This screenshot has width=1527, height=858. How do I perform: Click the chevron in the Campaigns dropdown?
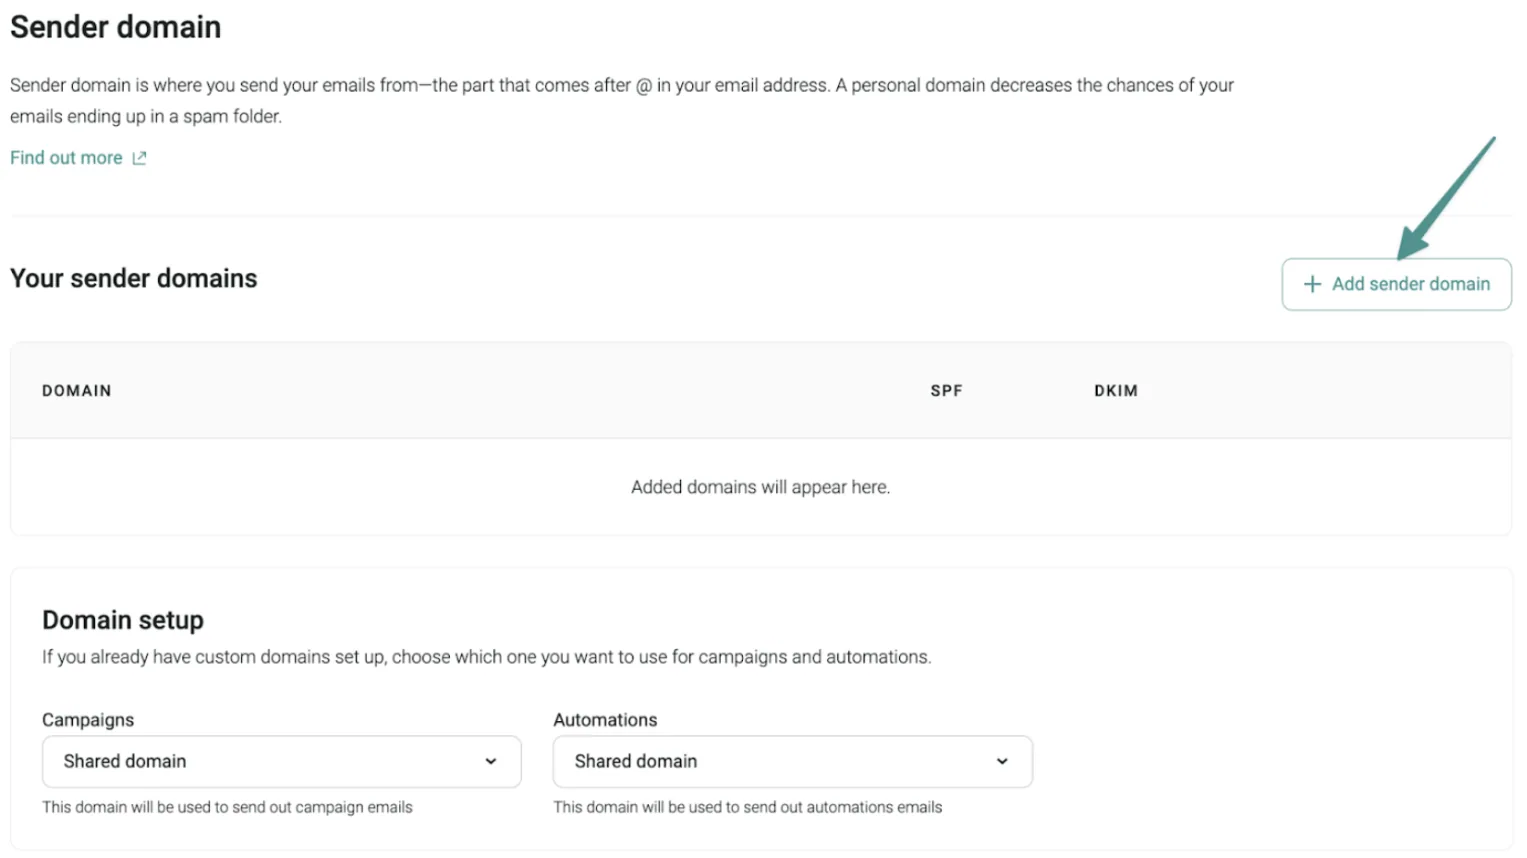491,761
